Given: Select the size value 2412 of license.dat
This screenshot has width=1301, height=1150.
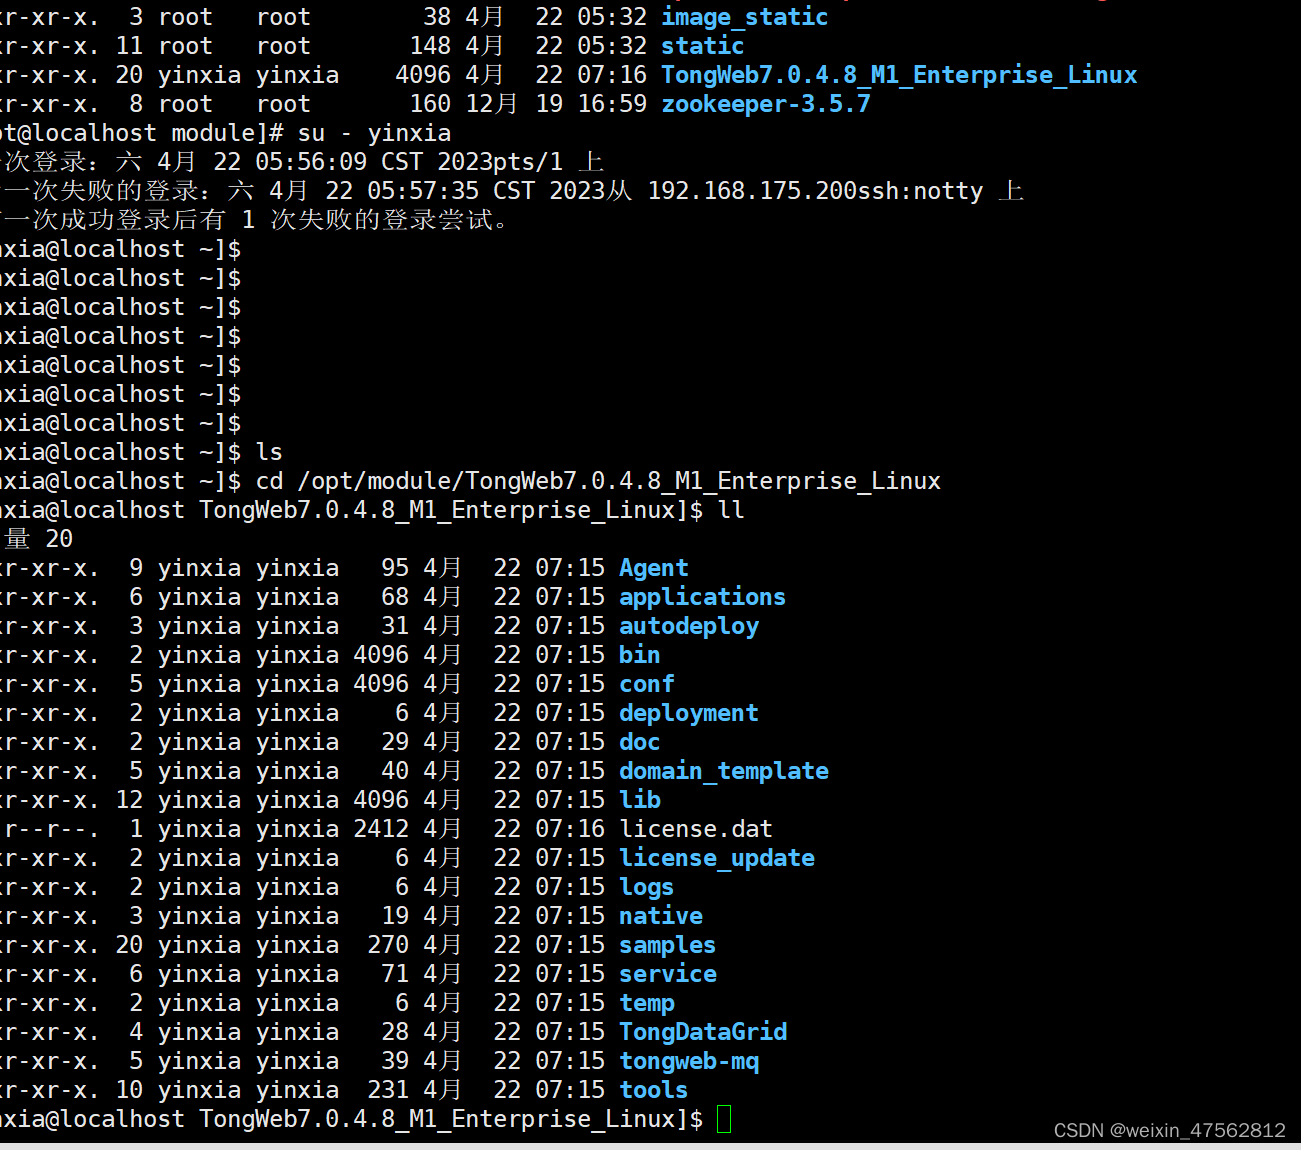Looking at the screenshot, I should (x=381, y=829).
